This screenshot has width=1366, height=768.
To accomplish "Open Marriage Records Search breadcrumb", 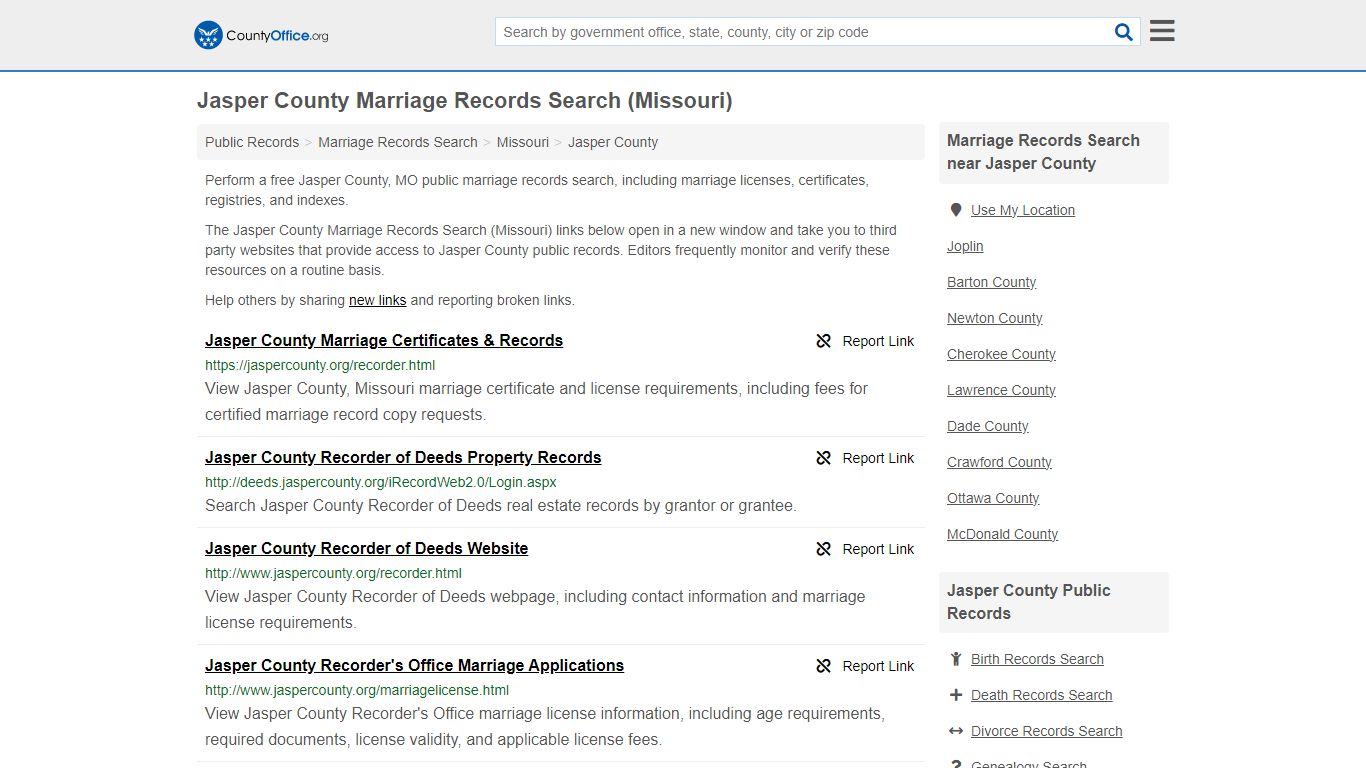I will pos(398,142).
